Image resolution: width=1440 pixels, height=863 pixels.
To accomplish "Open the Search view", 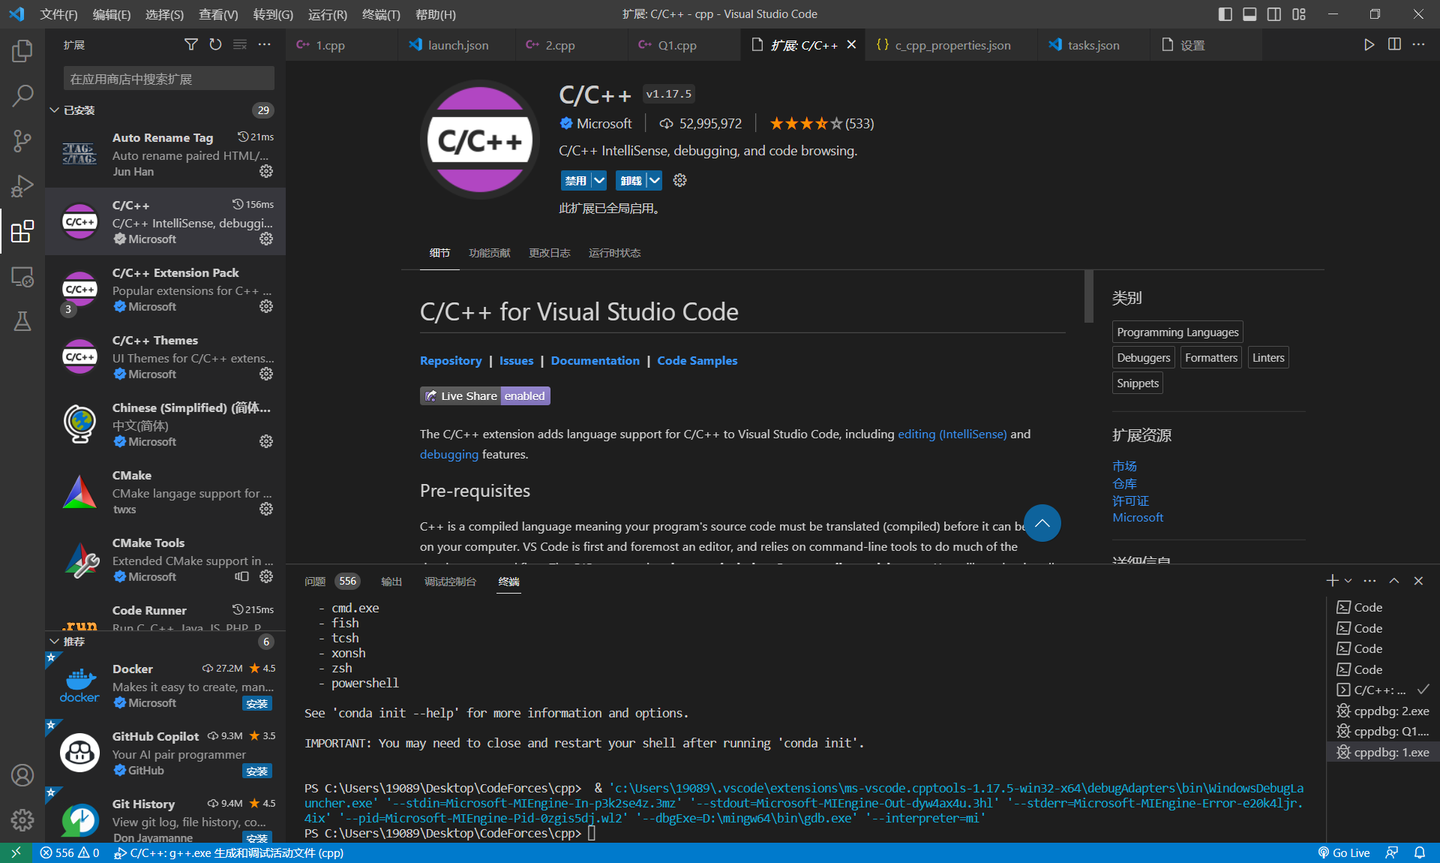I will tap(22, 95).
